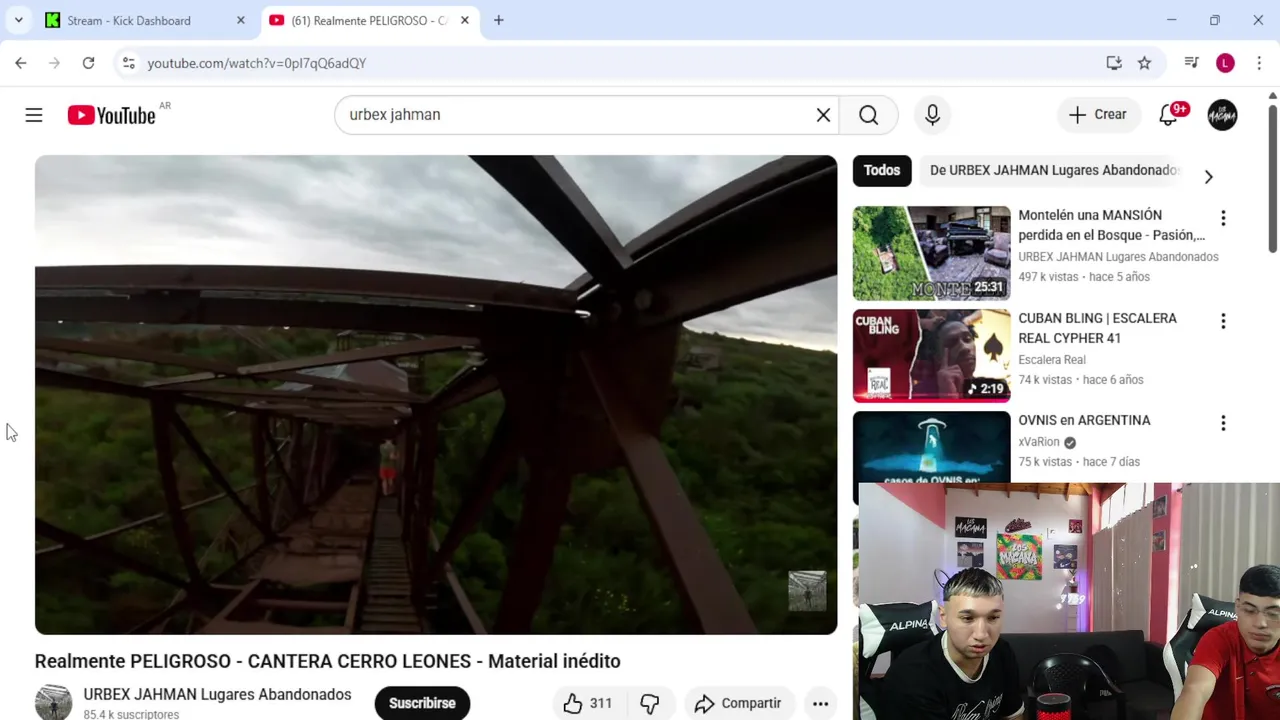
Task: Go forward with browser forward arrow
Action: 55,63
